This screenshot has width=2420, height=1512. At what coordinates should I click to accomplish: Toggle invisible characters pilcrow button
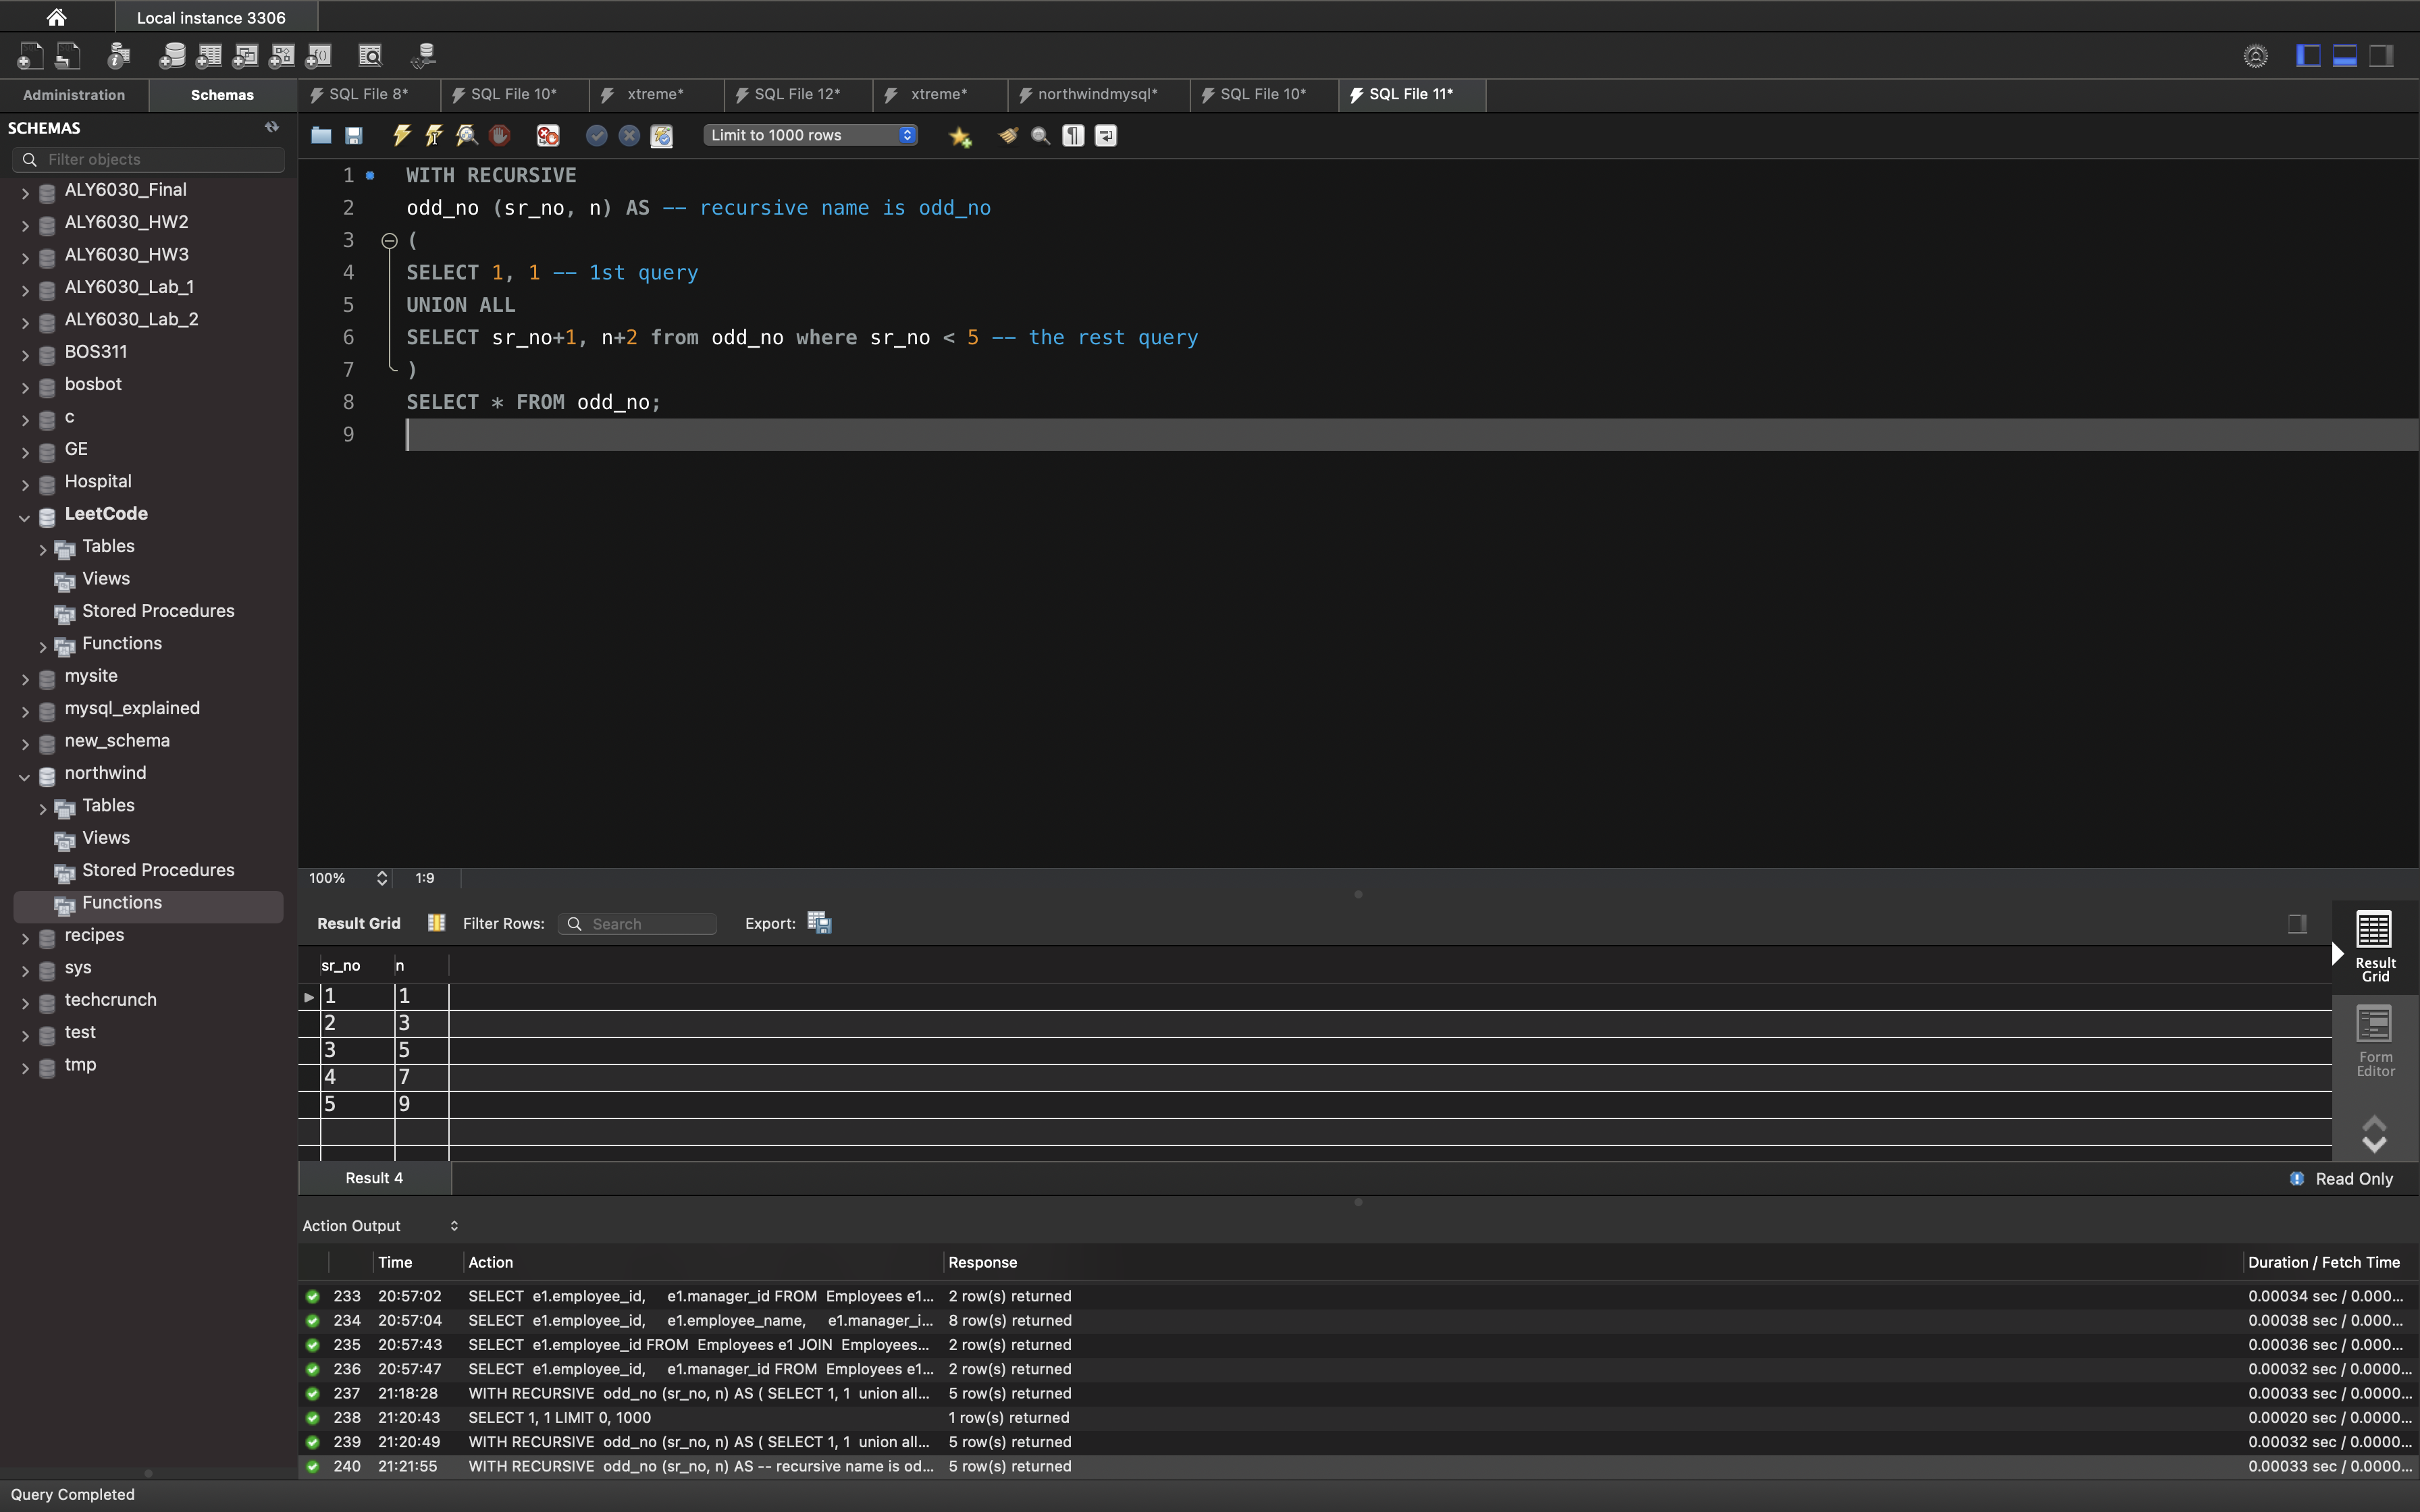(x=1073, y=135)
